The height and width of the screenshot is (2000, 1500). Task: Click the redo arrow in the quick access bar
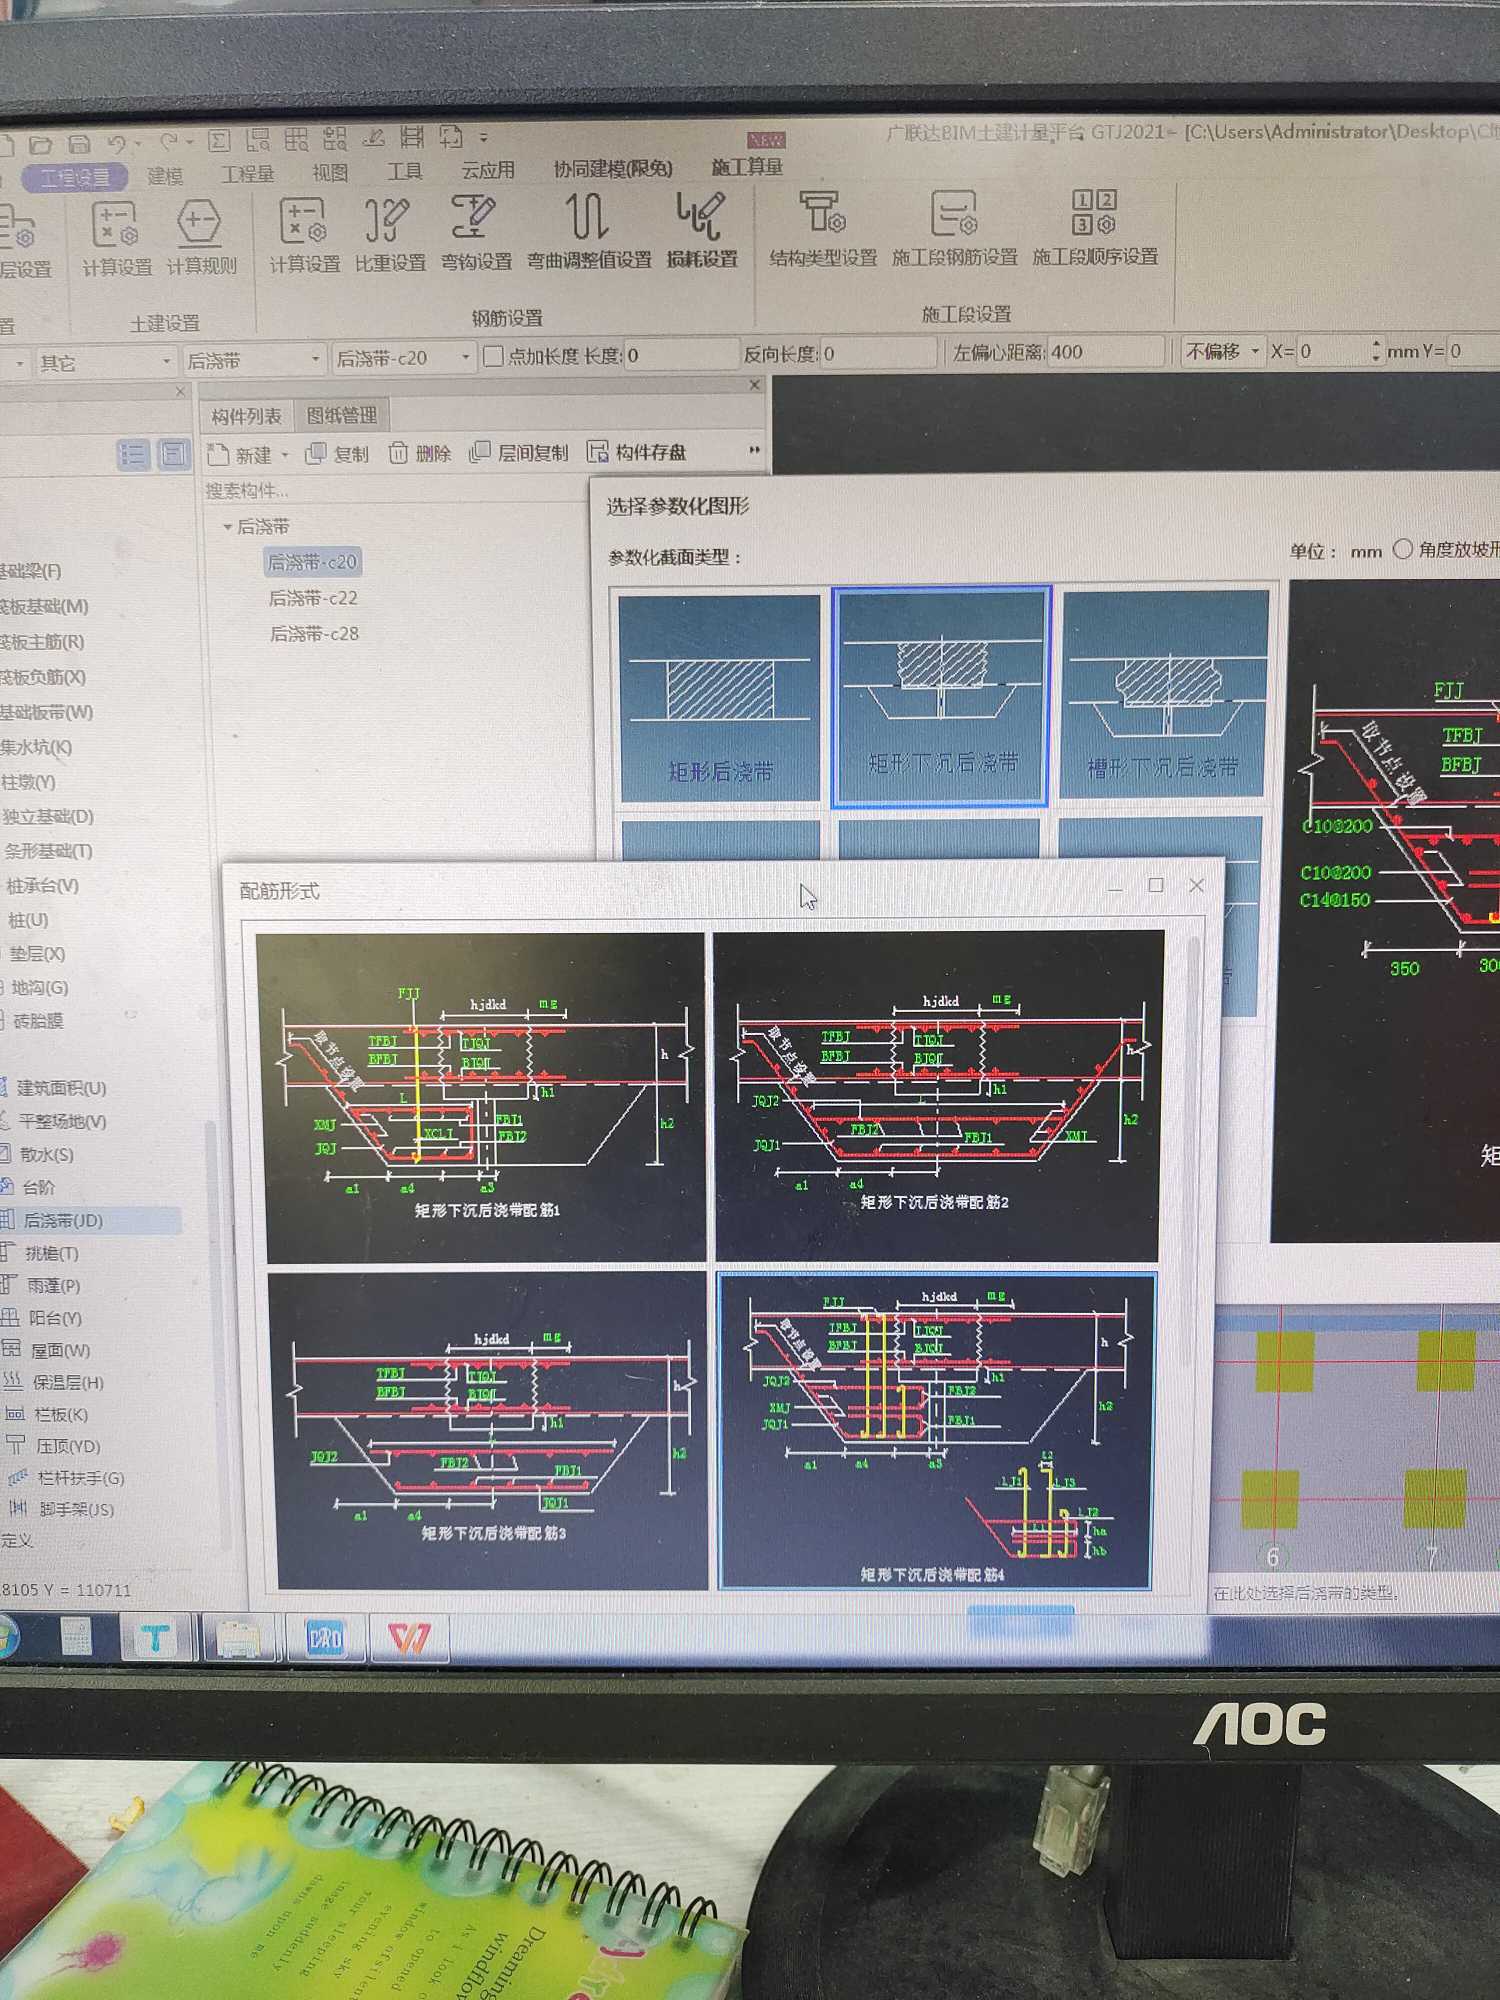click(x=169, y=142)
